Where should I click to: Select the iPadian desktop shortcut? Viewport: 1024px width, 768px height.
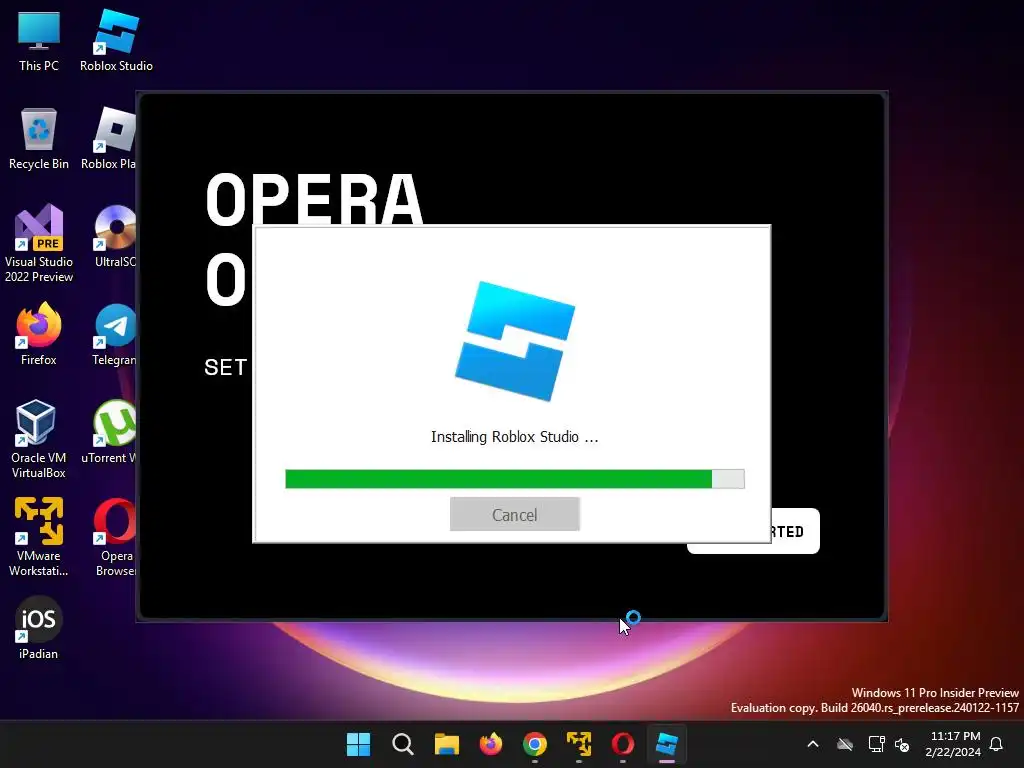click(39, 628)
